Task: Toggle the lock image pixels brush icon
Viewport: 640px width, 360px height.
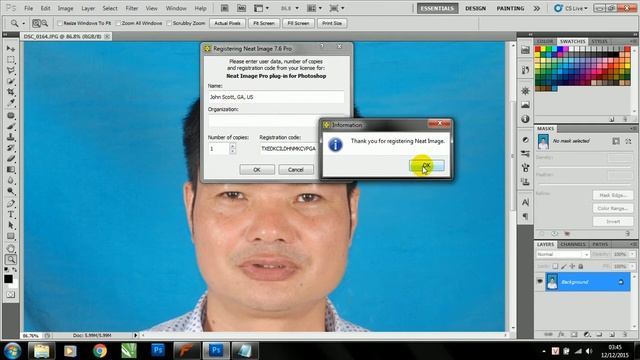Action: click(x=564, y=266)
